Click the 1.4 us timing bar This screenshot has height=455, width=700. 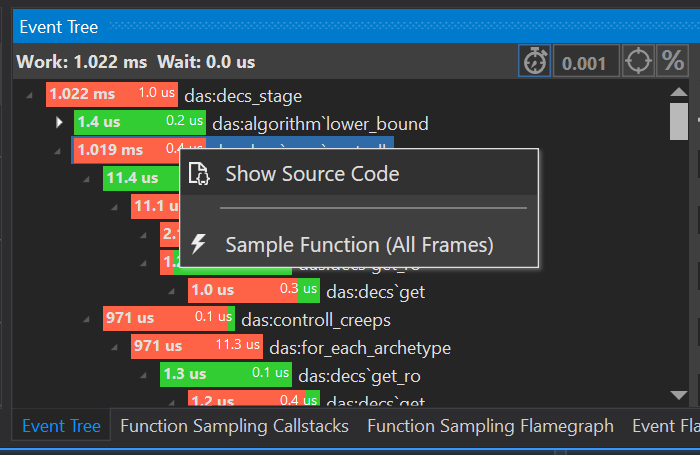140,122
